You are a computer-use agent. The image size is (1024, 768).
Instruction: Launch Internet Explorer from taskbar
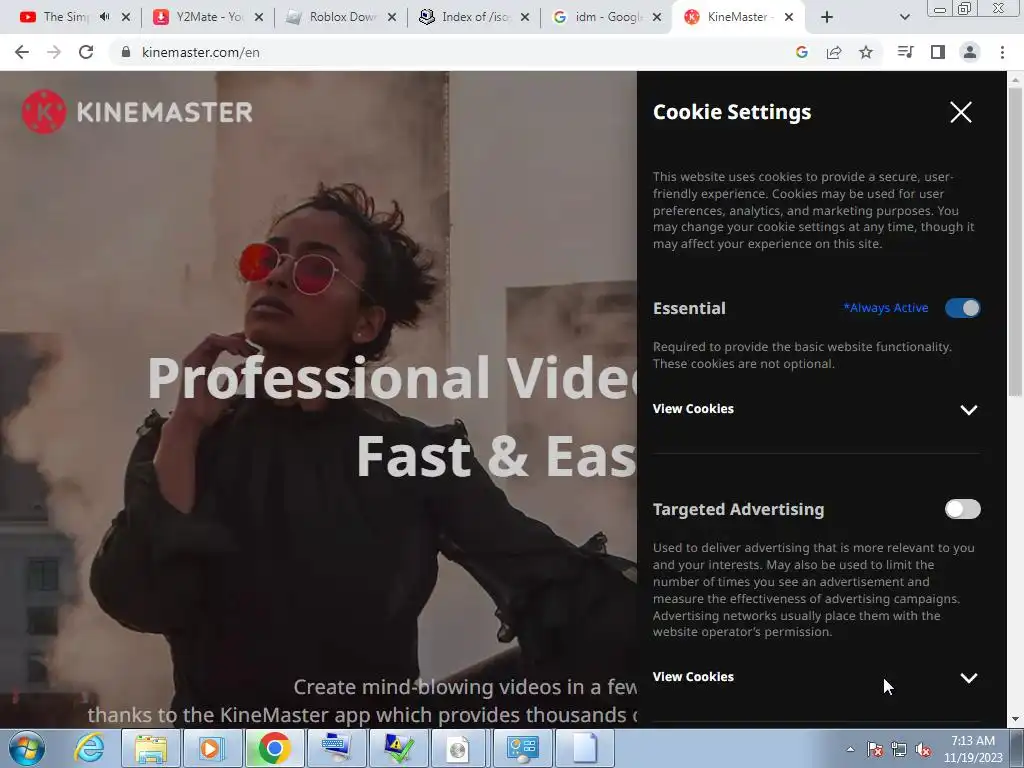coord(89,748)
